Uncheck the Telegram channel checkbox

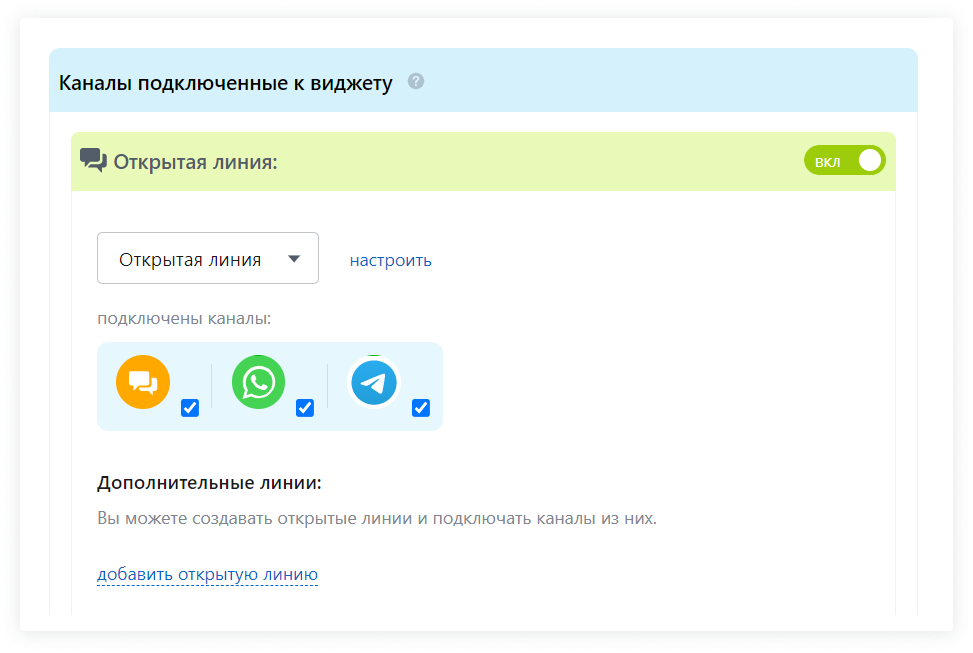click(x=421, y=408)
